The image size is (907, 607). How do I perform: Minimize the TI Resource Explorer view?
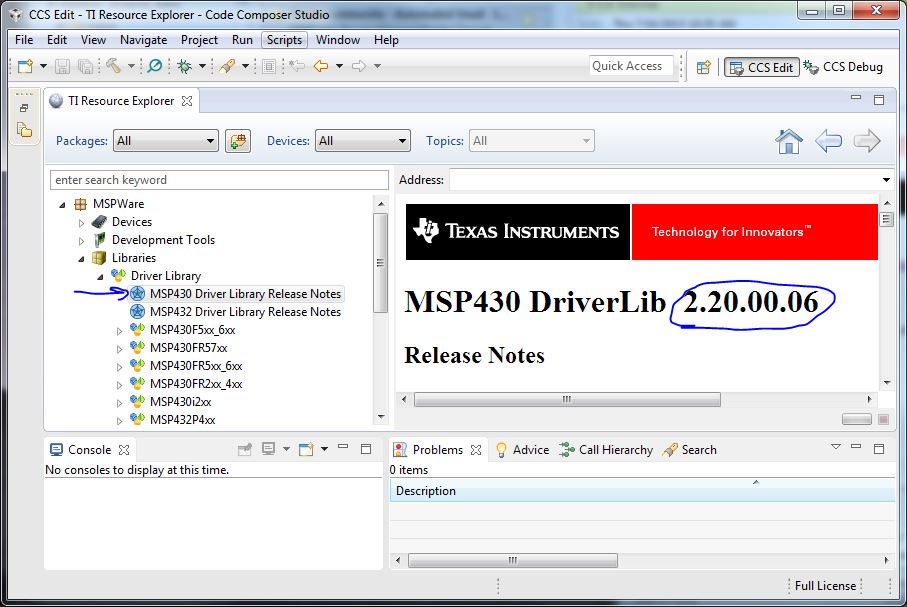pyautogui.click(x=856, y=98)
